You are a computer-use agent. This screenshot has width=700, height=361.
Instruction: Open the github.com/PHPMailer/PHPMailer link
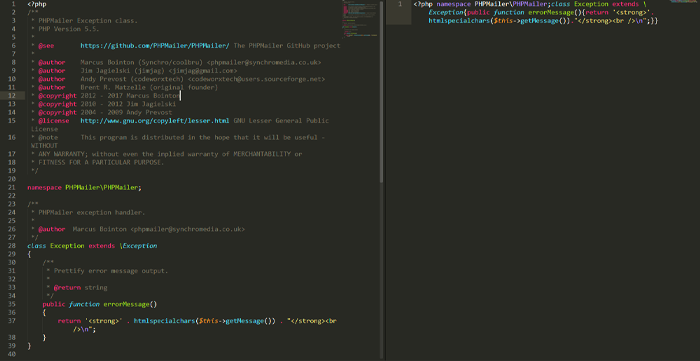tap(155, 46)
